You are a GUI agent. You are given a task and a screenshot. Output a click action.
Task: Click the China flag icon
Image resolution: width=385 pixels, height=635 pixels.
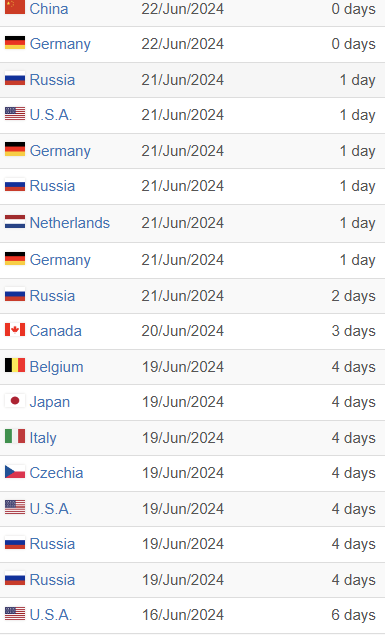tap(15, 7)
